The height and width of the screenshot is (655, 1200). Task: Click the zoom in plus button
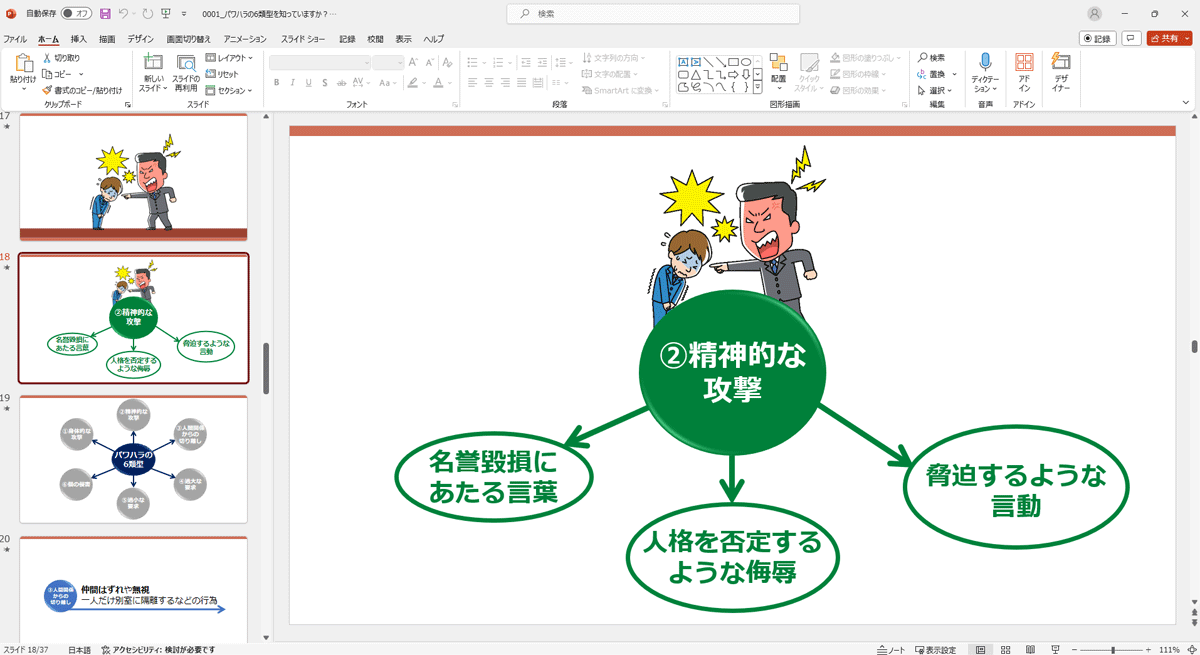click(x=1149, y=649)
